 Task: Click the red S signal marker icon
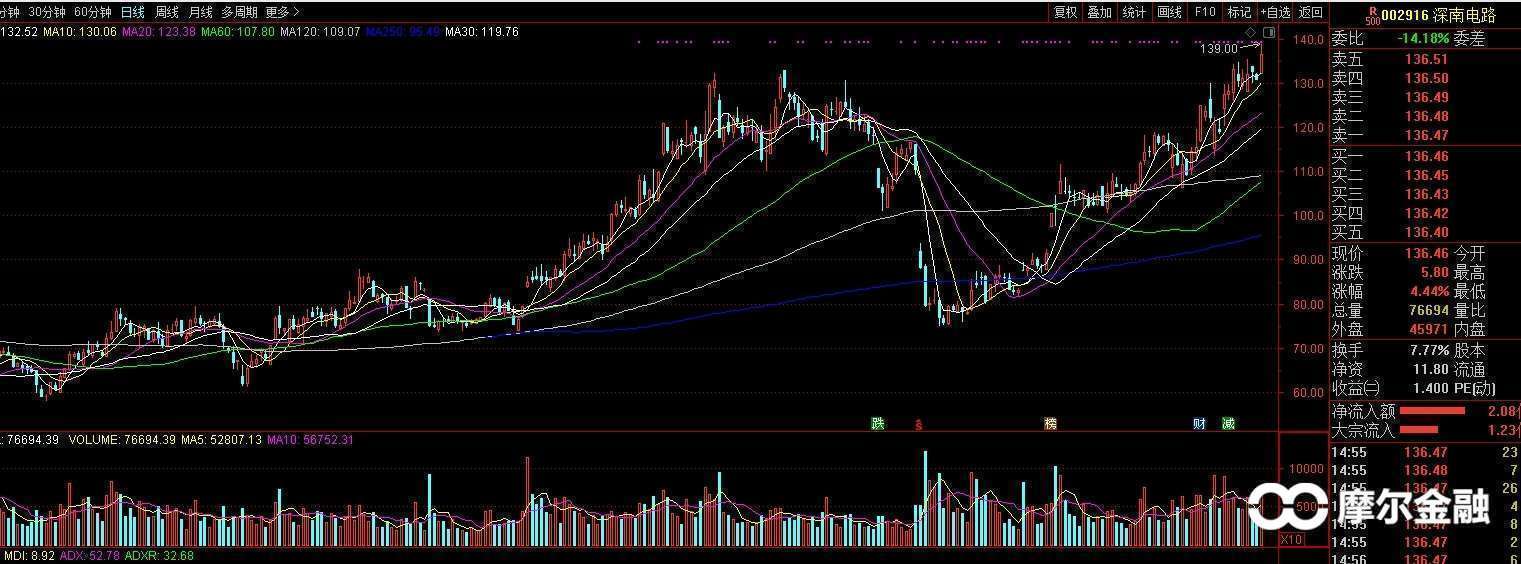tap(918, 424)
